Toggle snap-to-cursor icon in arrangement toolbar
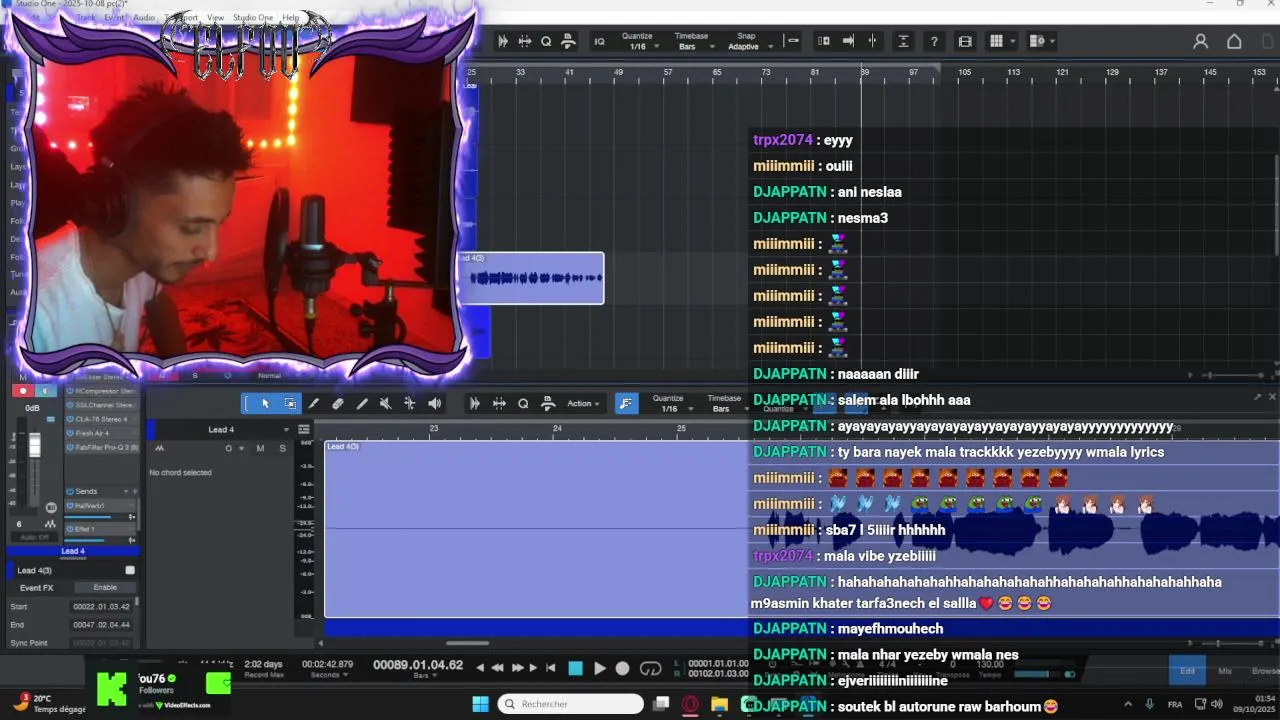Image resolution: width=1280 pixels, height=720 pixels. [872, 41]
